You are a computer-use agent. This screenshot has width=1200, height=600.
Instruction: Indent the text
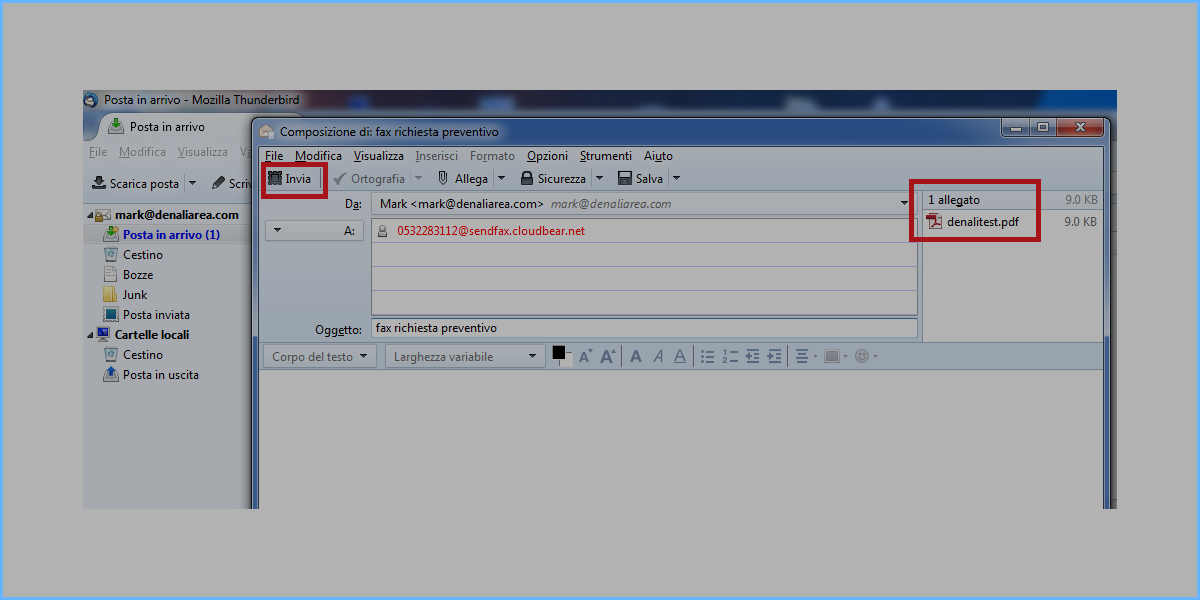[x=774, y=356]
